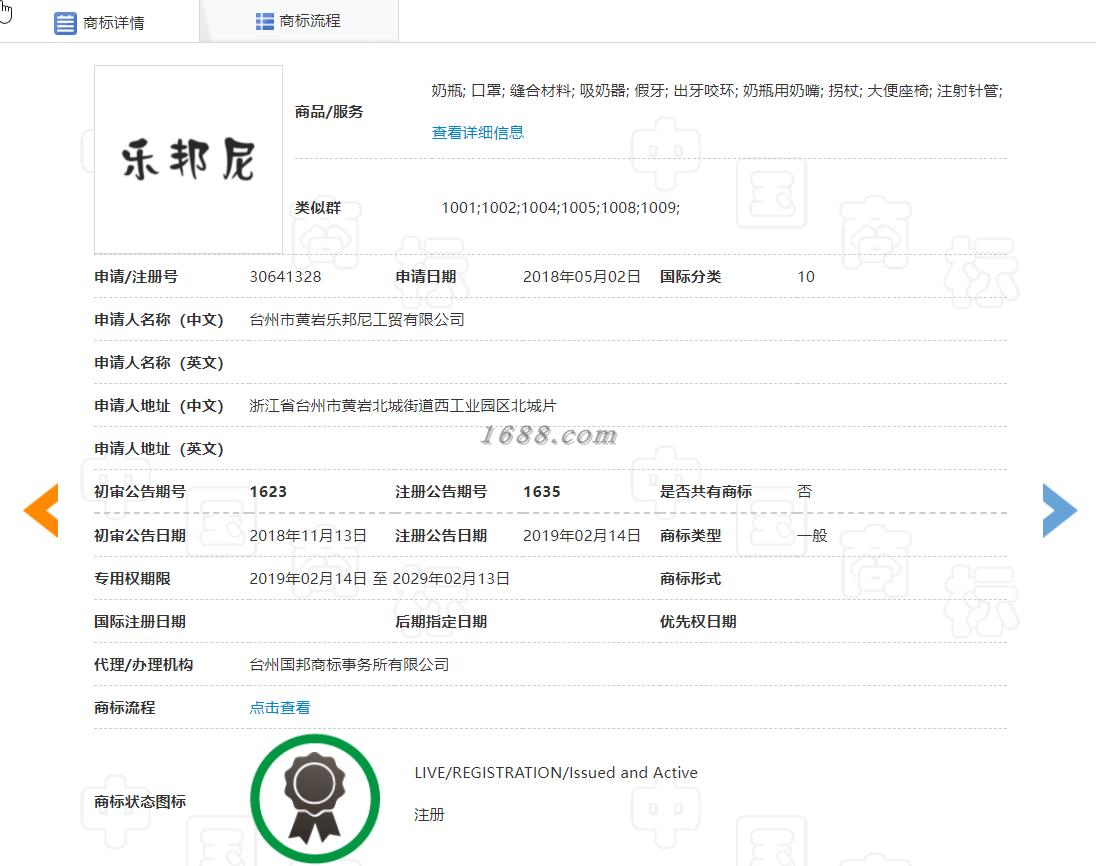Select the goods list starting with 奶瓶; 口罩
This screenshot has height=866, width=1096.
717,91
